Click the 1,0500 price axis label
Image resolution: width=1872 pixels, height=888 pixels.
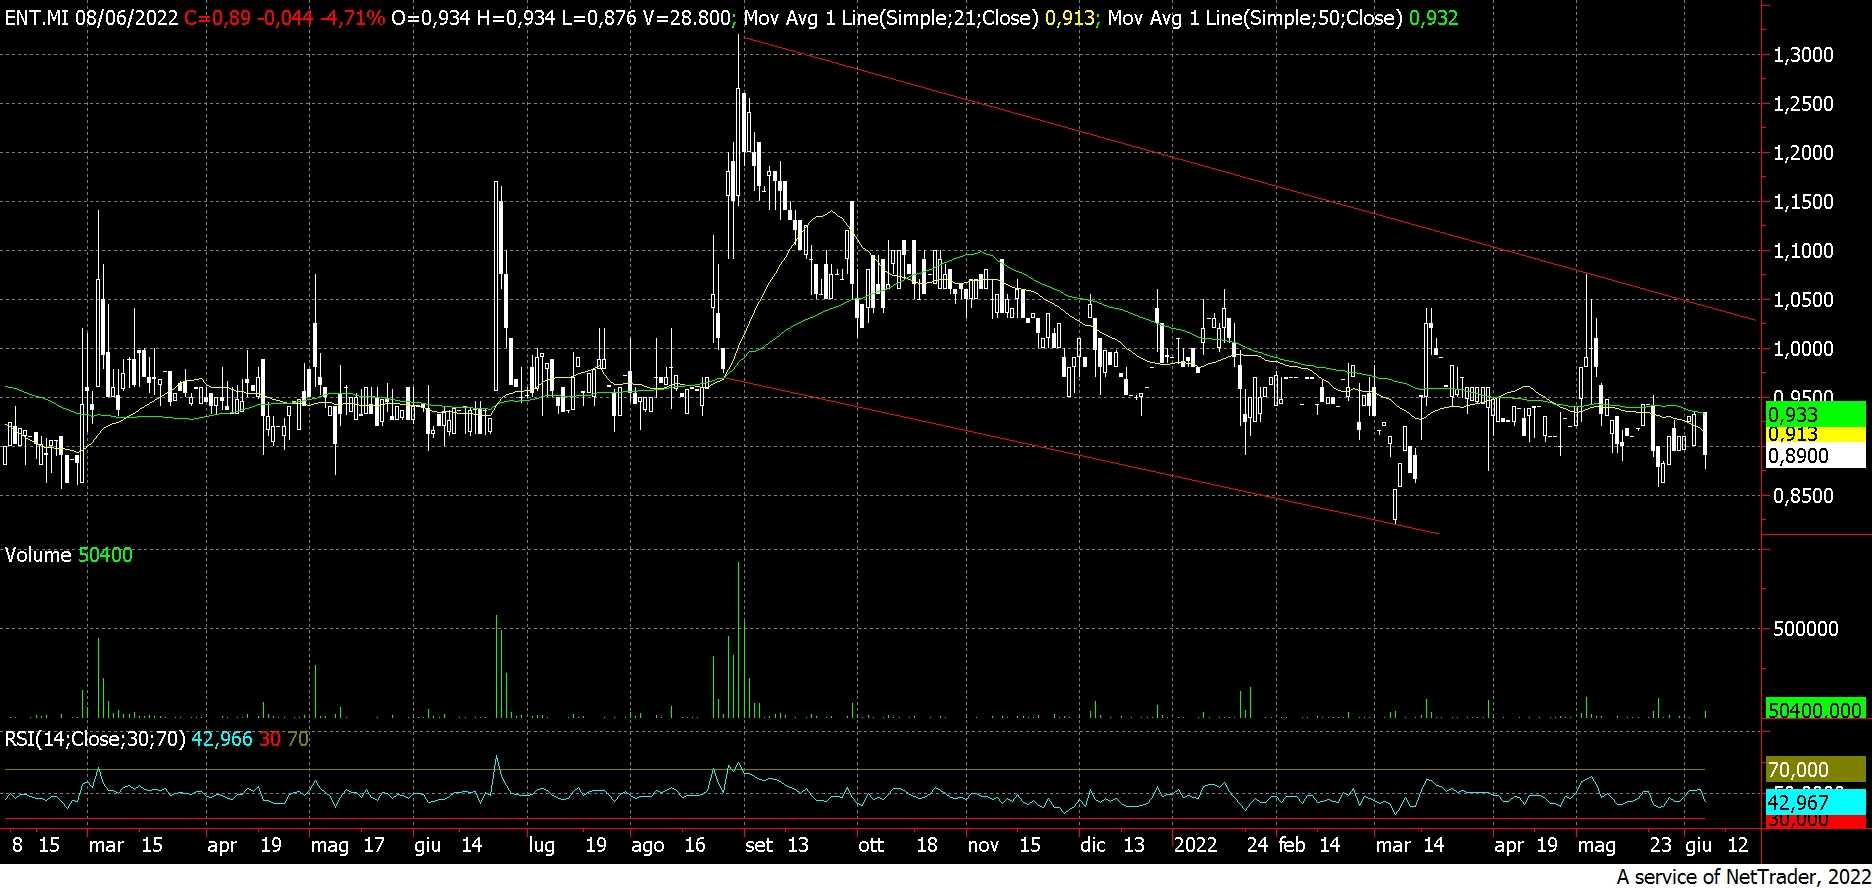point(1803,300)
